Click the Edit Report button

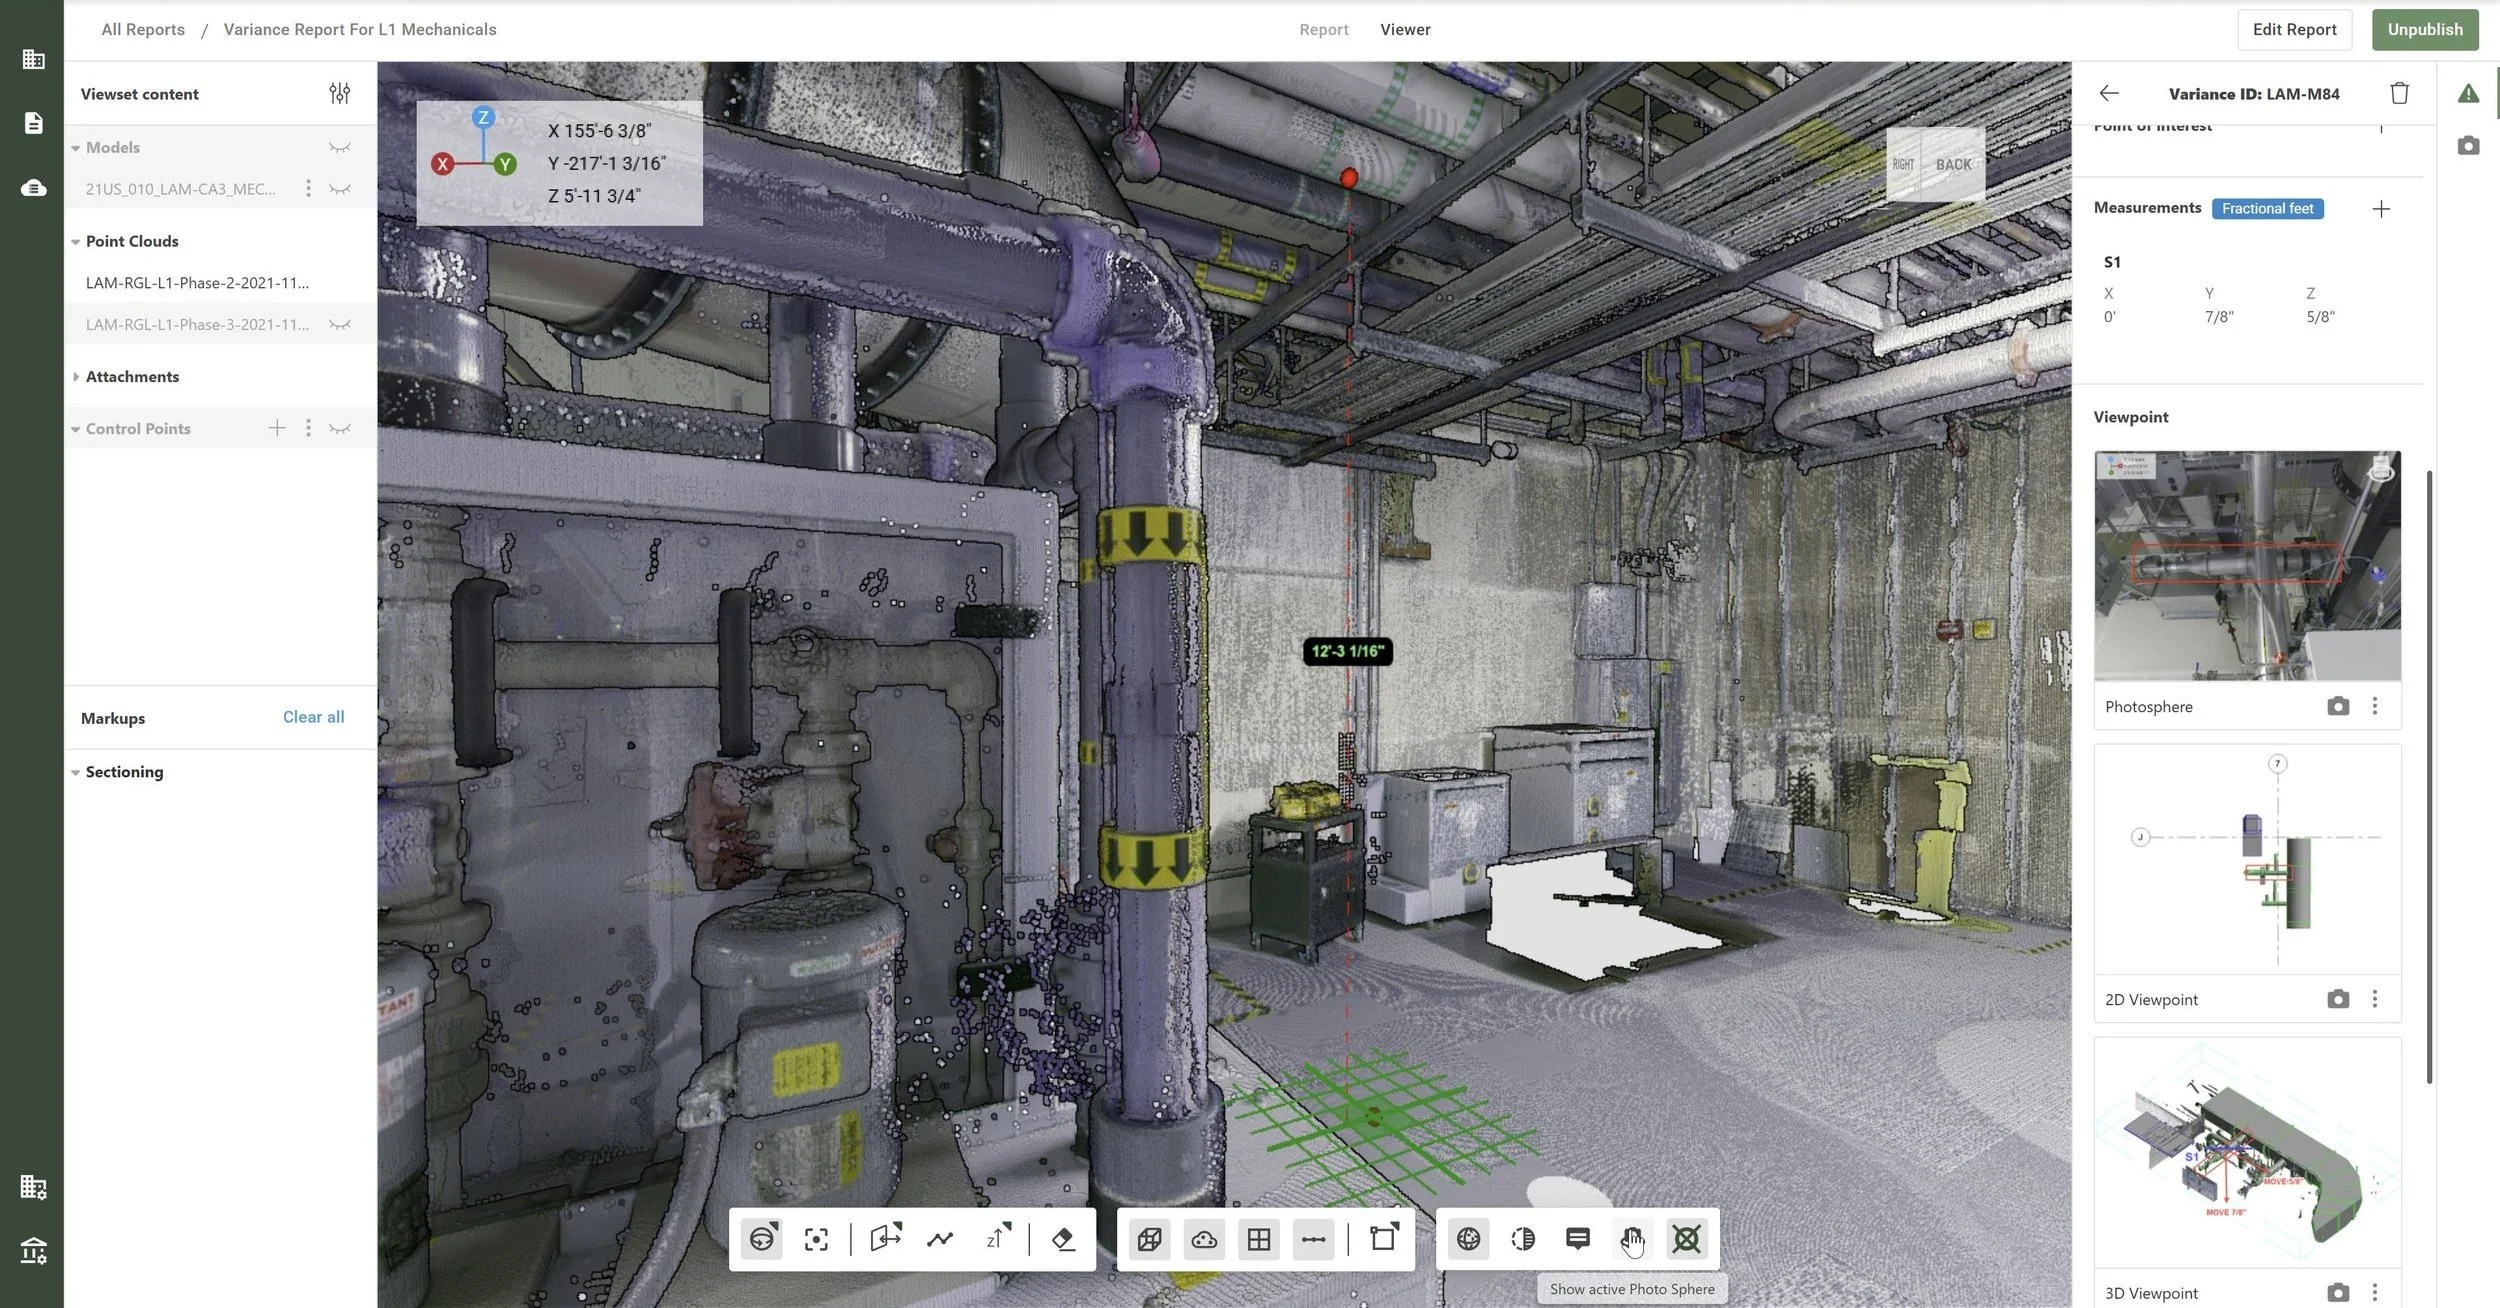(x=2294, y=30)
